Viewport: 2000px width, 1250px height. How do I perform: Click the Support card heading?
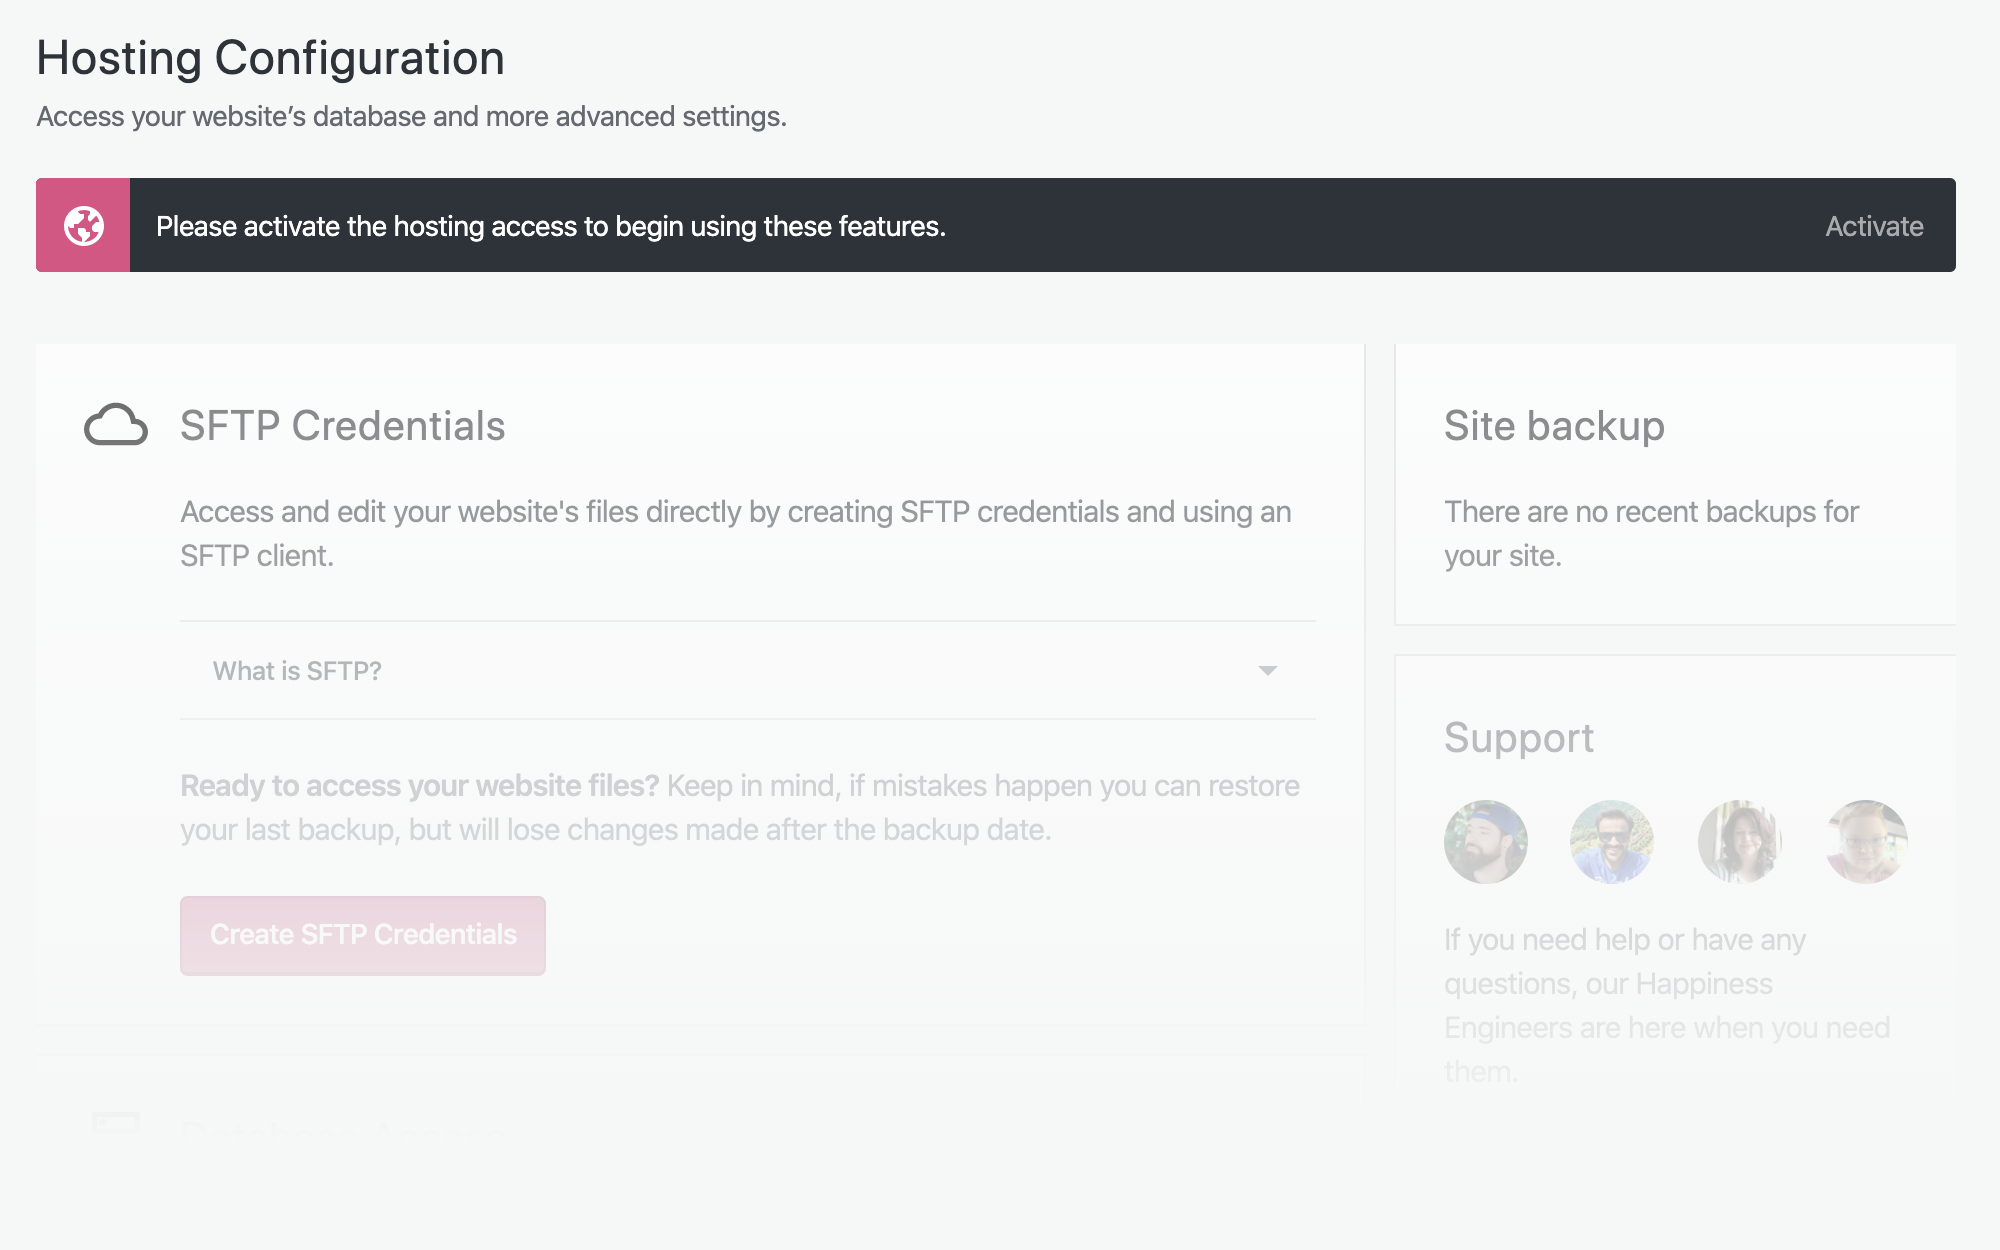point(1518,738)
